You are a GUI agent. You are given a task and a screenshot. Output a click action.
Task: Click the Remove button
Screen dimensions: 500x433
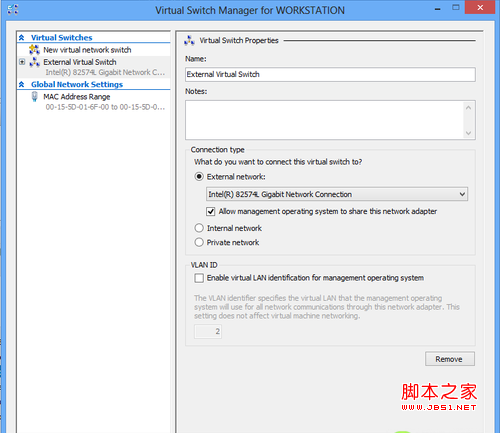point(450,359)
